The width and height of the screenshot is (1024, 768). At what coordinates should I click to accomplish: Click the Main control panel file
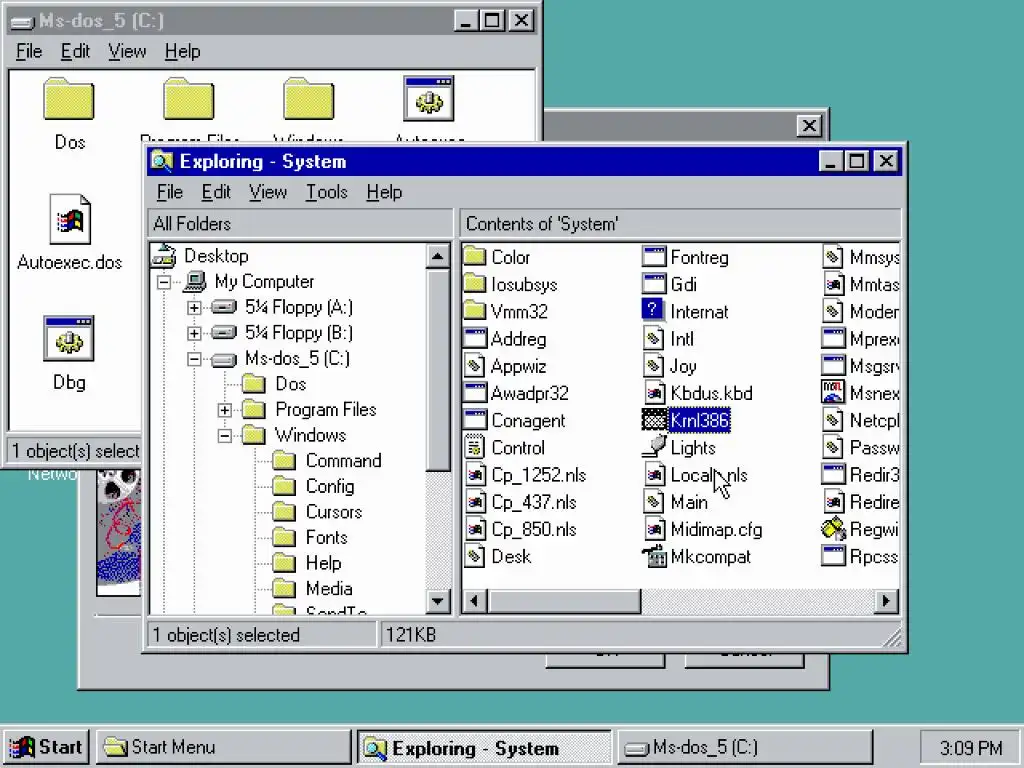click(x=689, y=502)
